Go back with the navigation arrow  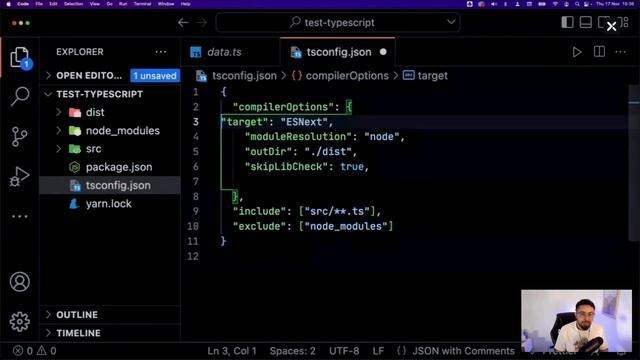[x=183, y=22]
